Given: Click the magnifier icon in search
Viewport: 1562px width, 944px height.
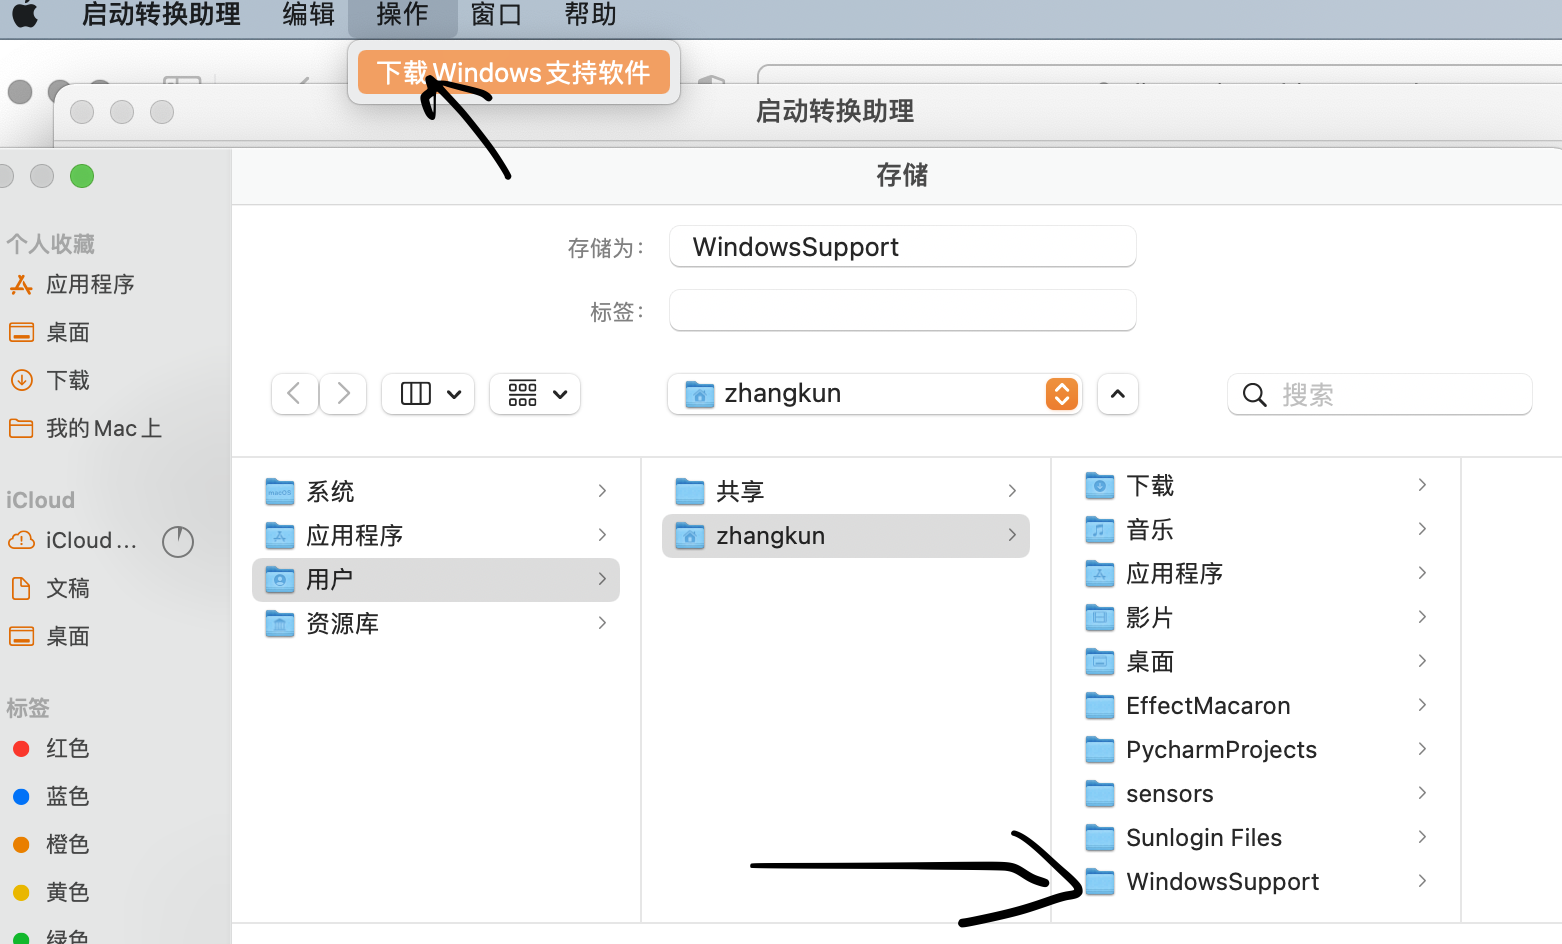Looking at the screenshot, I should [x=1254, y=395].
